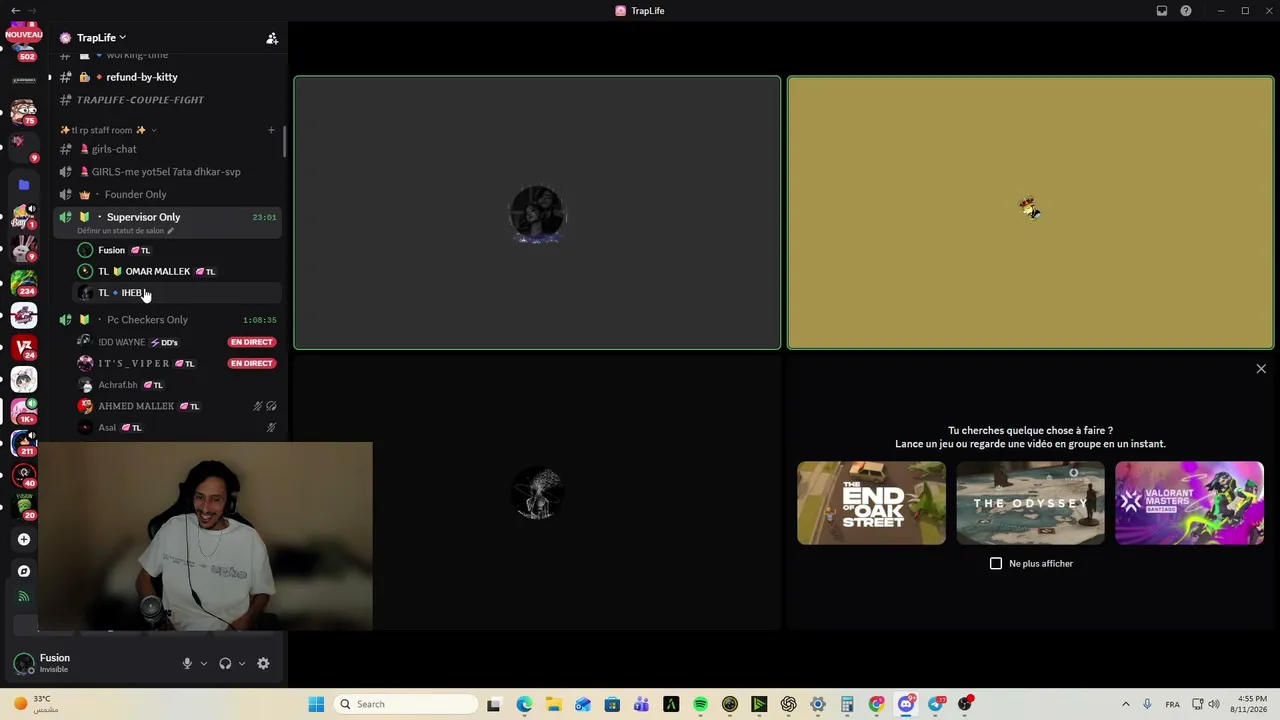This screenshot has width=1280, height=720.
Task: Select the server icon with badge 502
Action: click(x=24, y=50)
